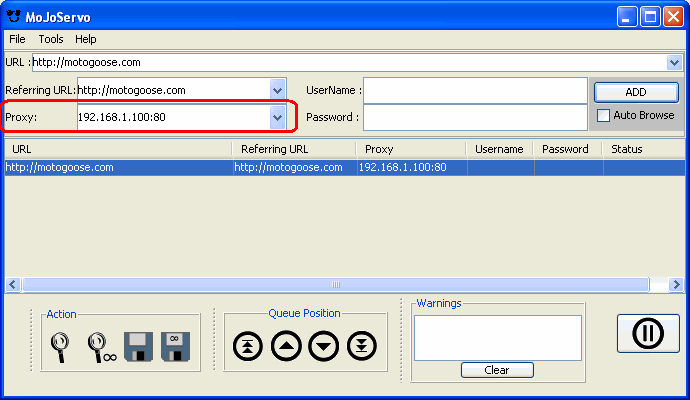
Task: Sort by the Status column header
Action: pyautogui.click(x=643, y=149)
